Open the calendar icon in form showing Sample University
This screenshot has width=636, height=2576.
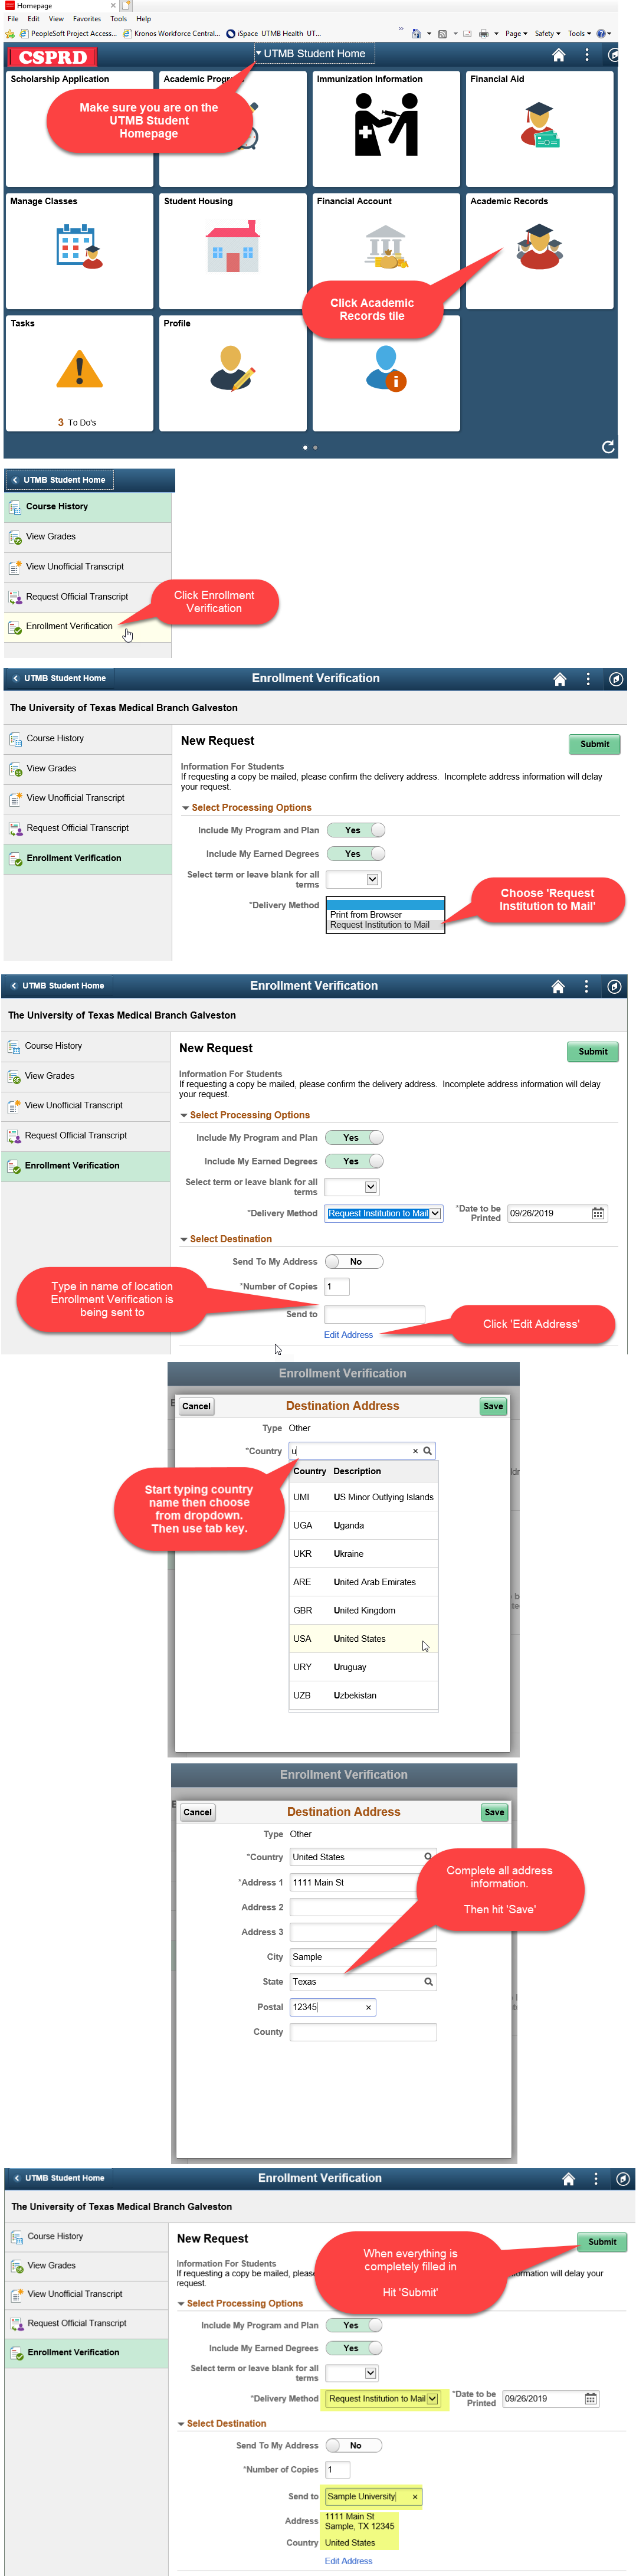590,2398
